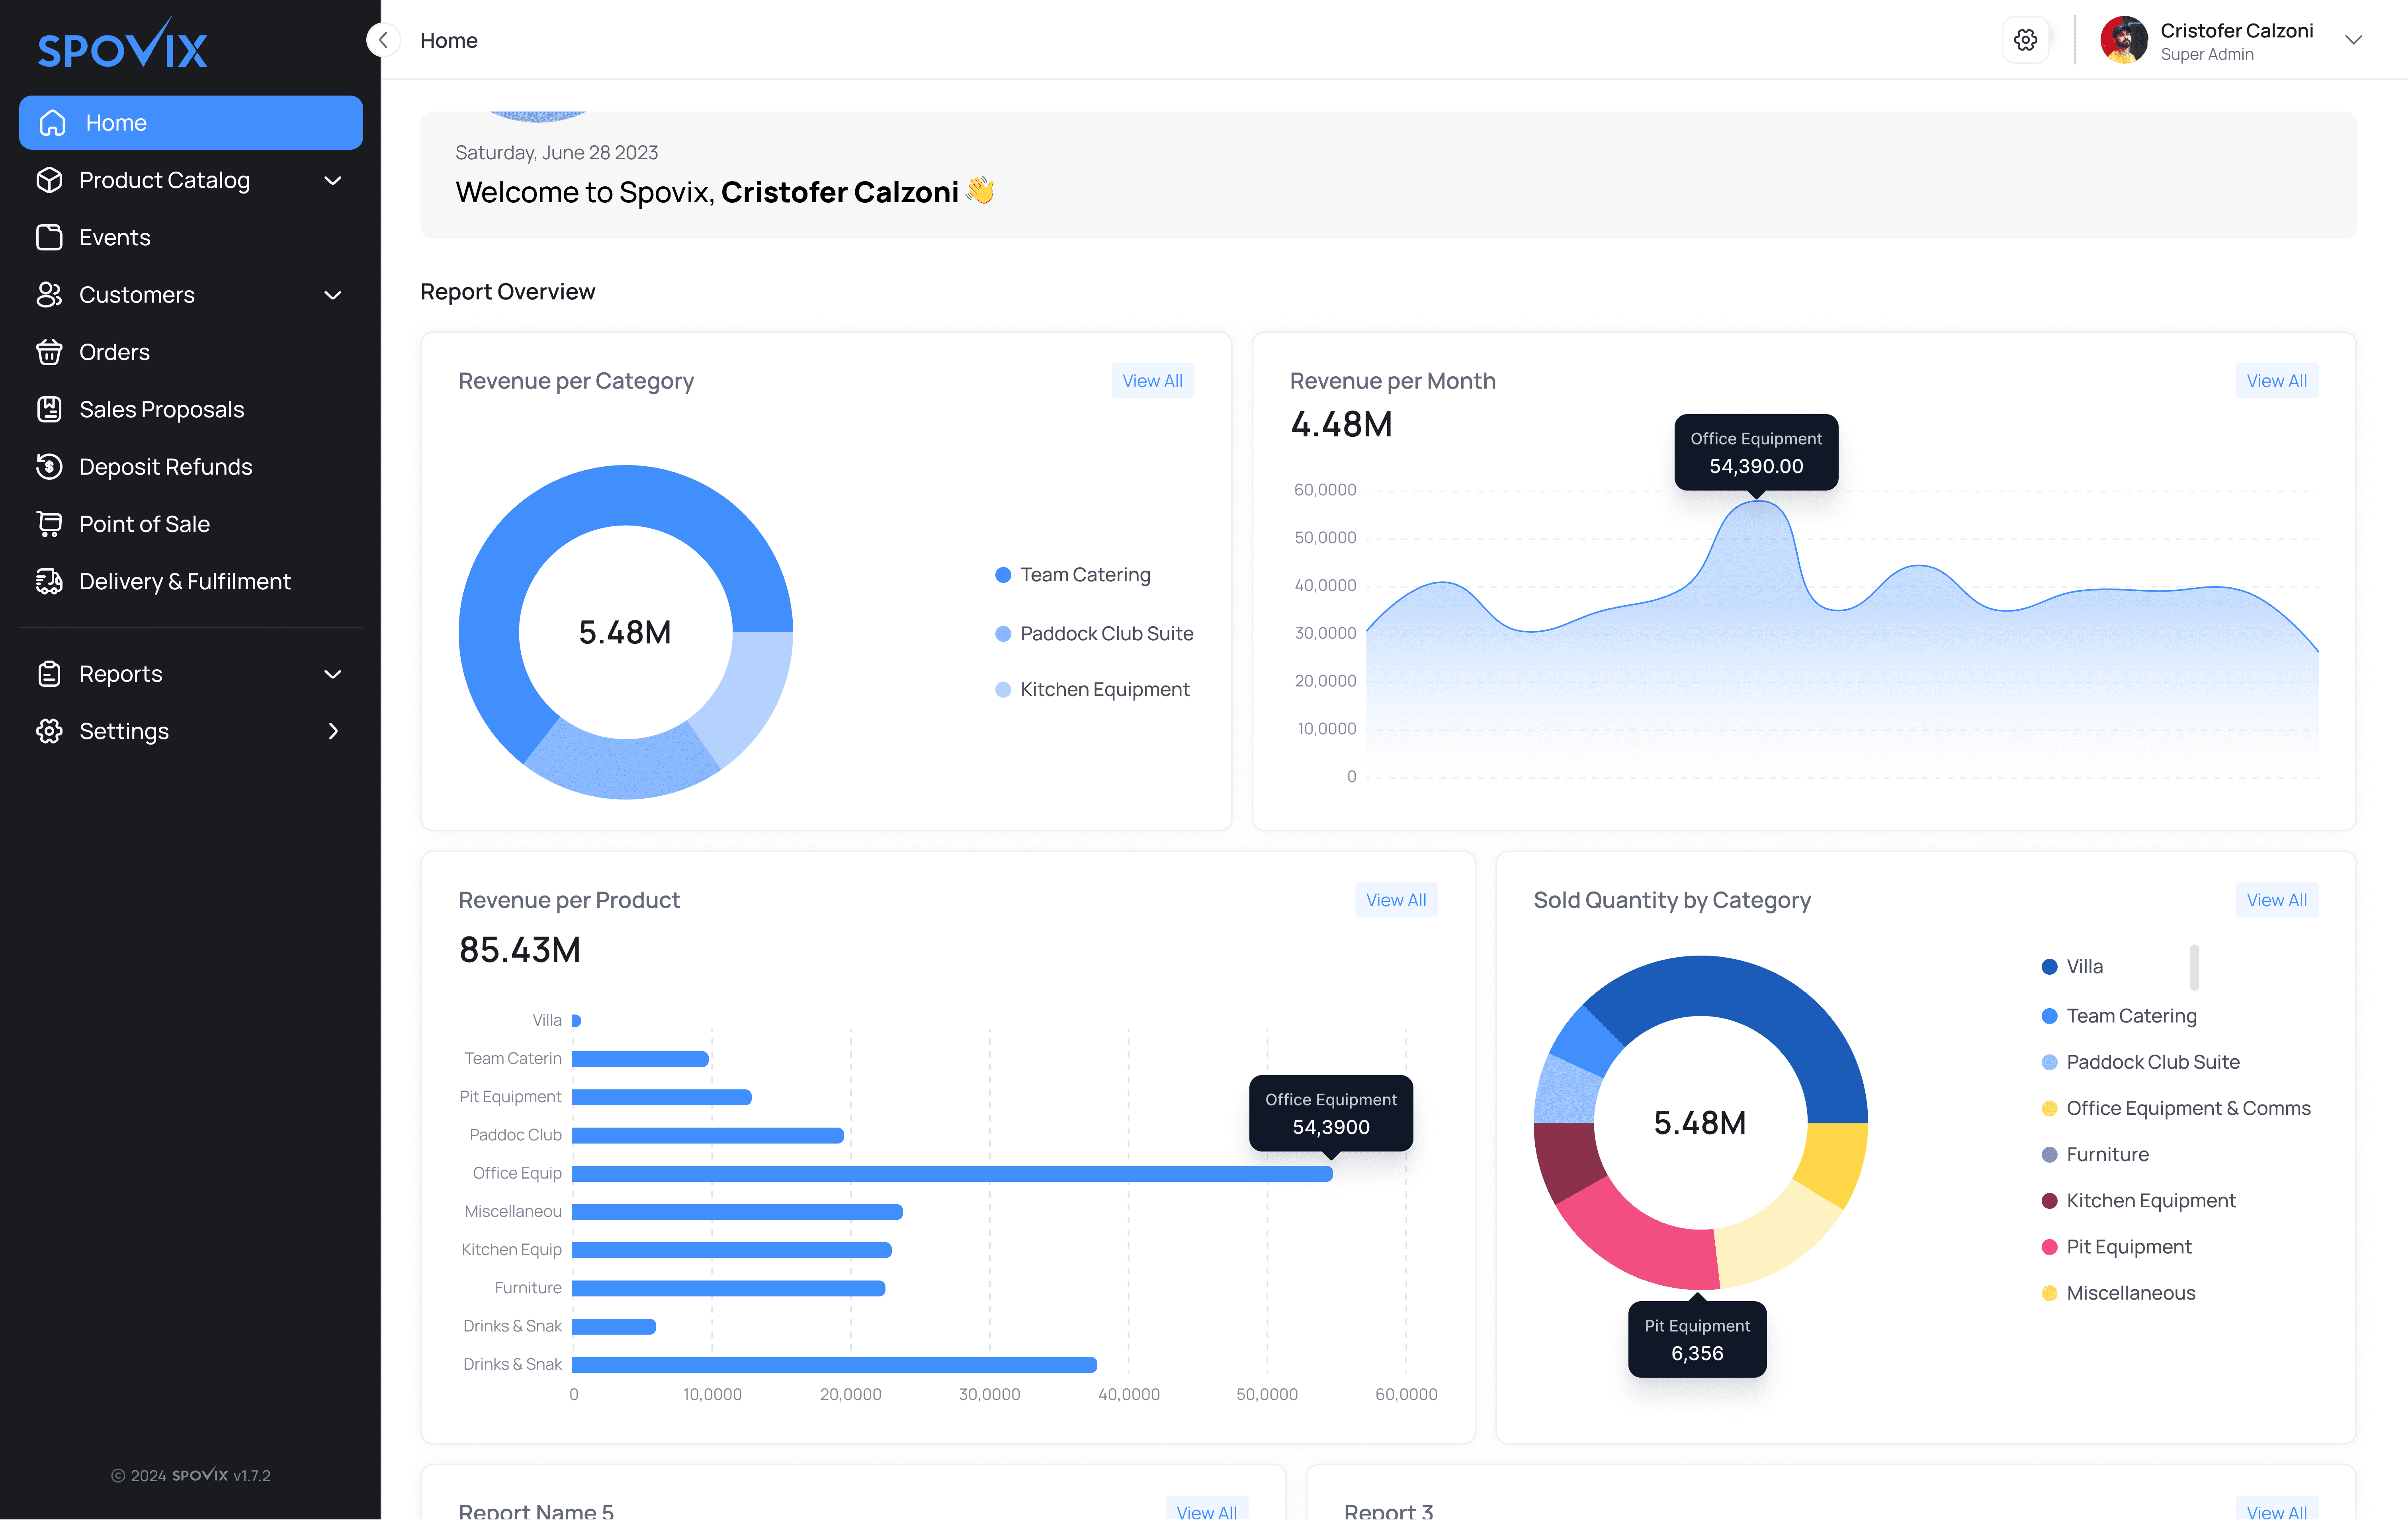Select the Events icon in sidebar
This screenshot has width=2408, height=1521.
pos(50,237)
